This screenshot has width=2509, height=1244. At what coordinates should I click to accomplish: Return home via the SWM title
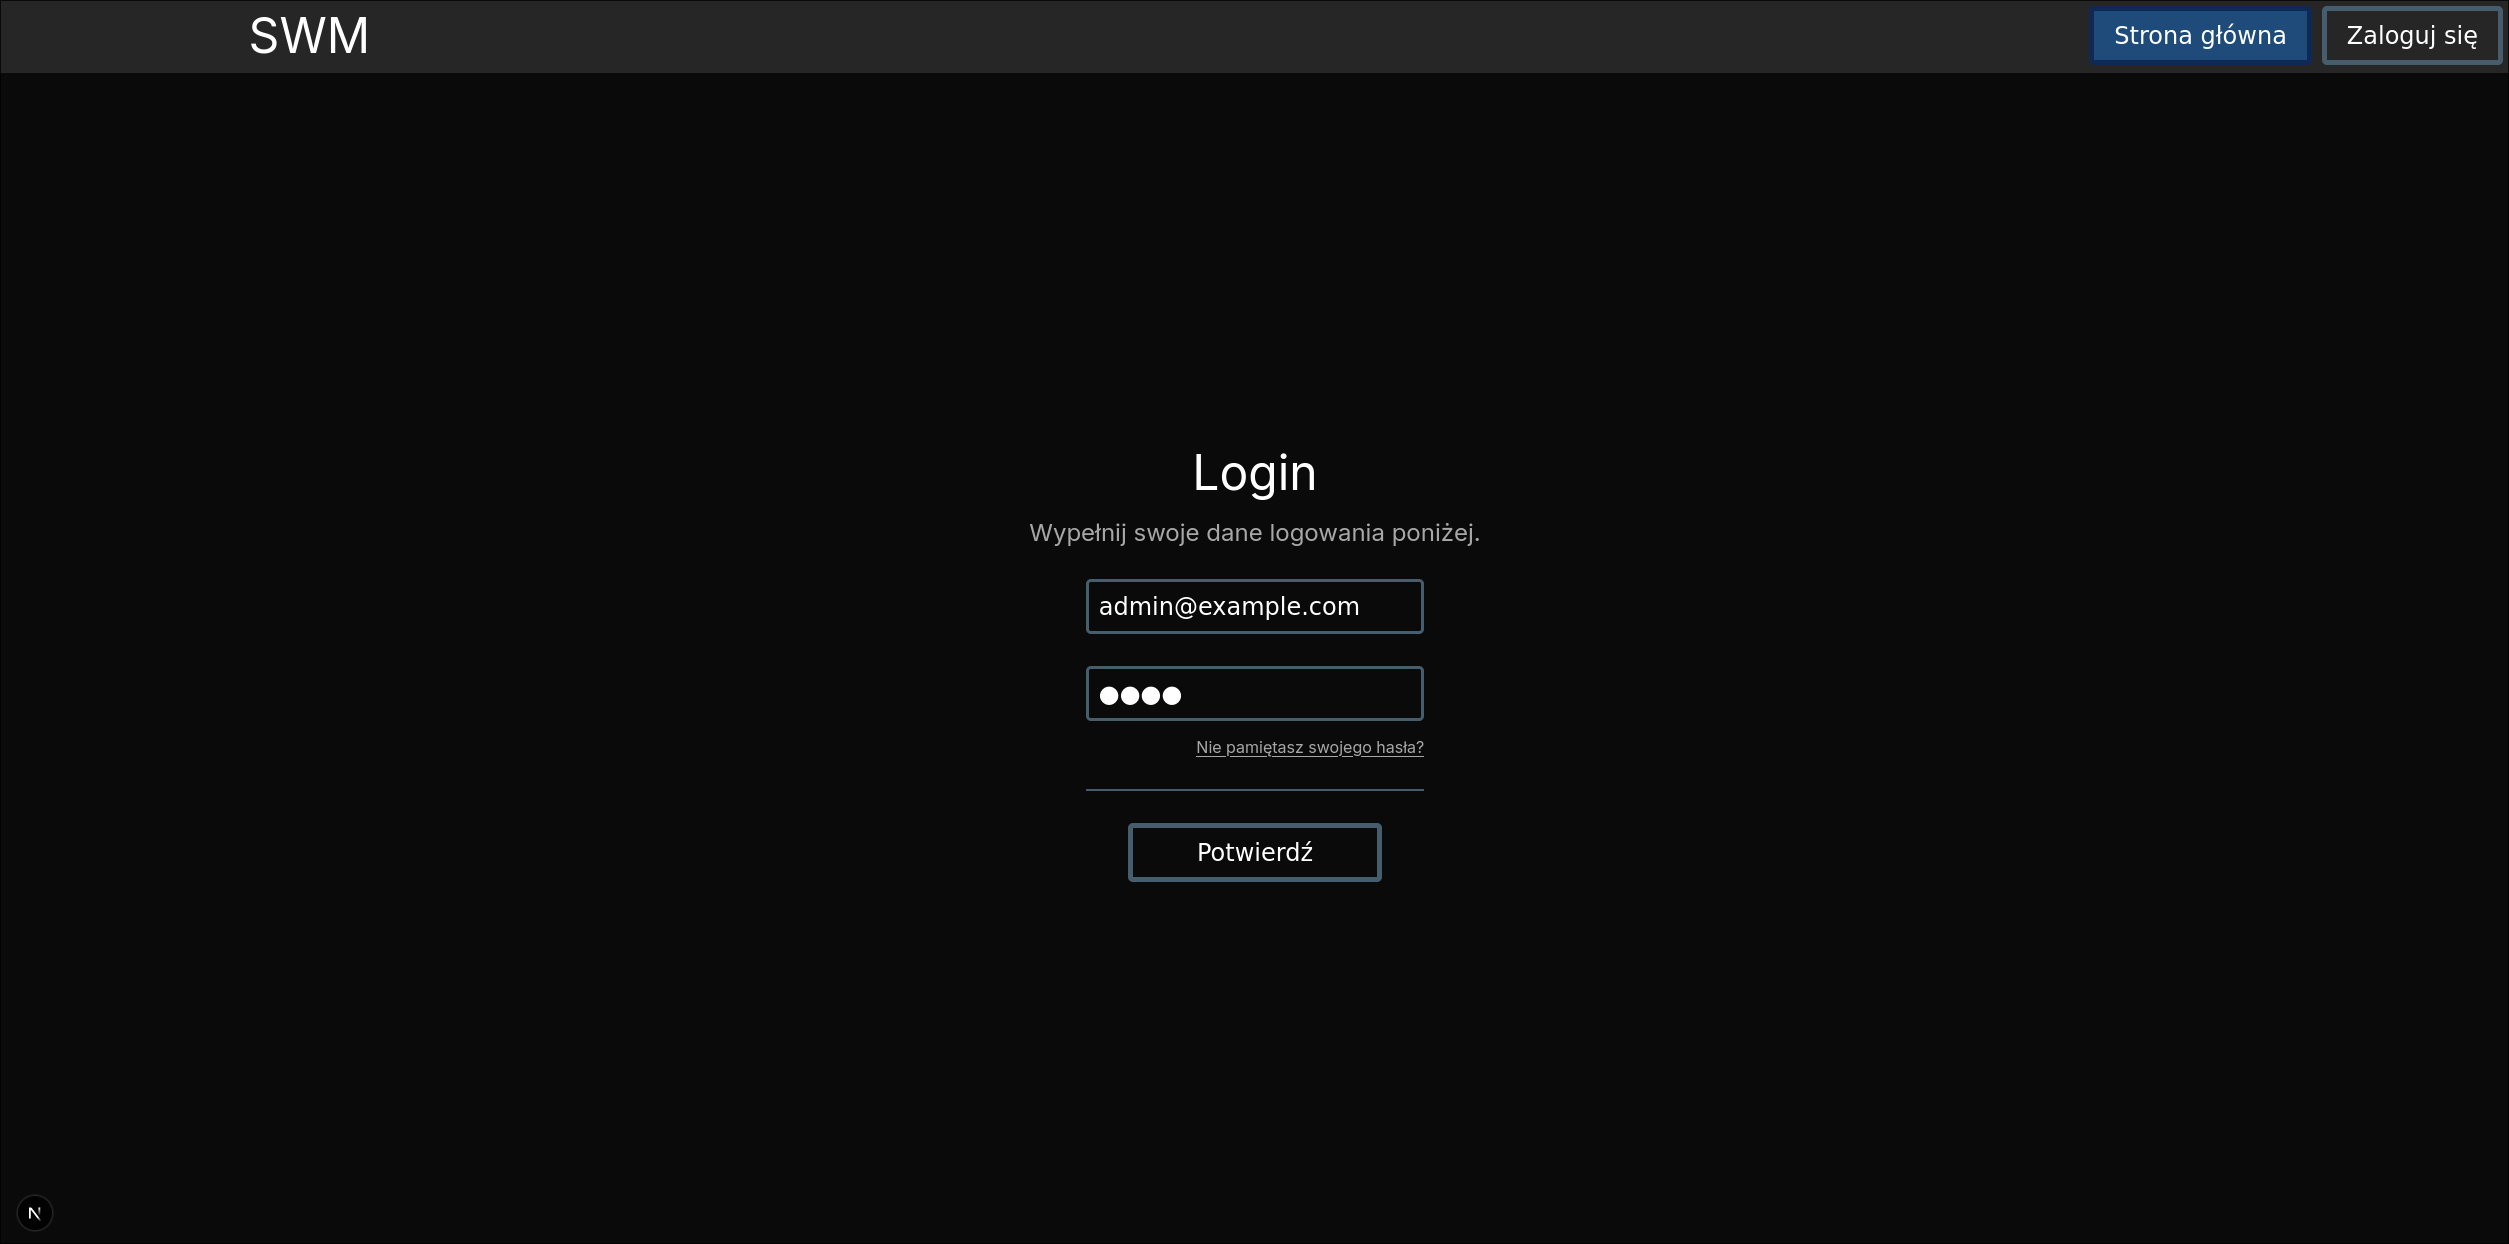[x=309, y=36]
